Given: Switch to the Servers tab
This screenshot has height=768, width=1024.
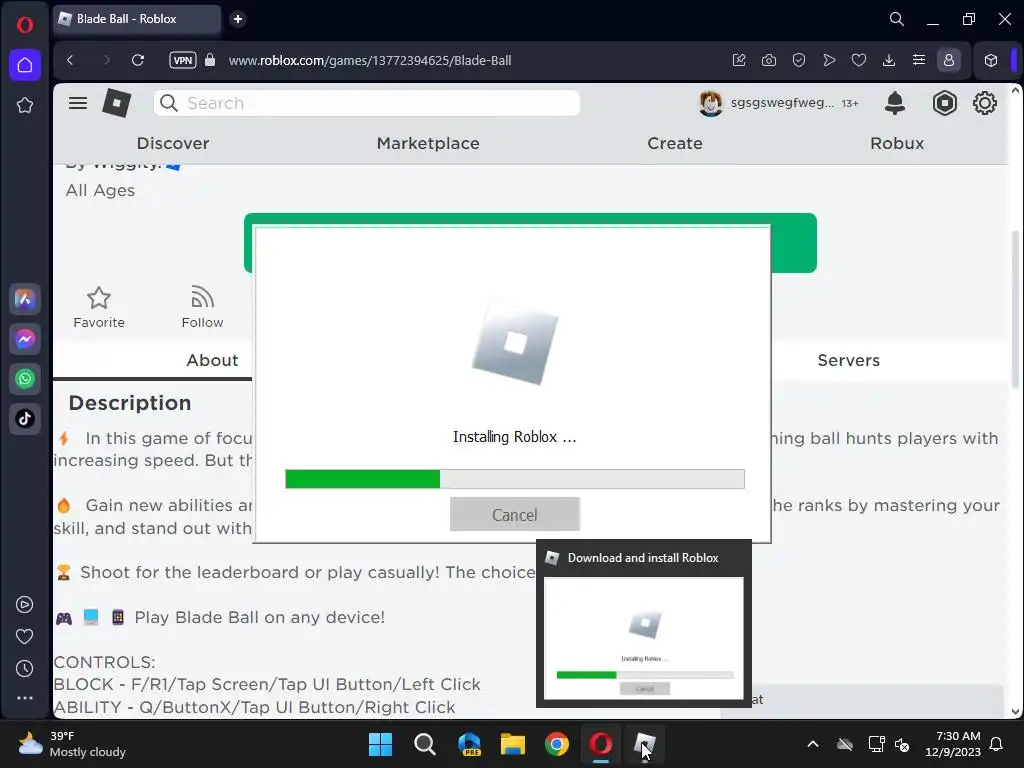Looking at the screenshot, I should click(x=848, y=360).
